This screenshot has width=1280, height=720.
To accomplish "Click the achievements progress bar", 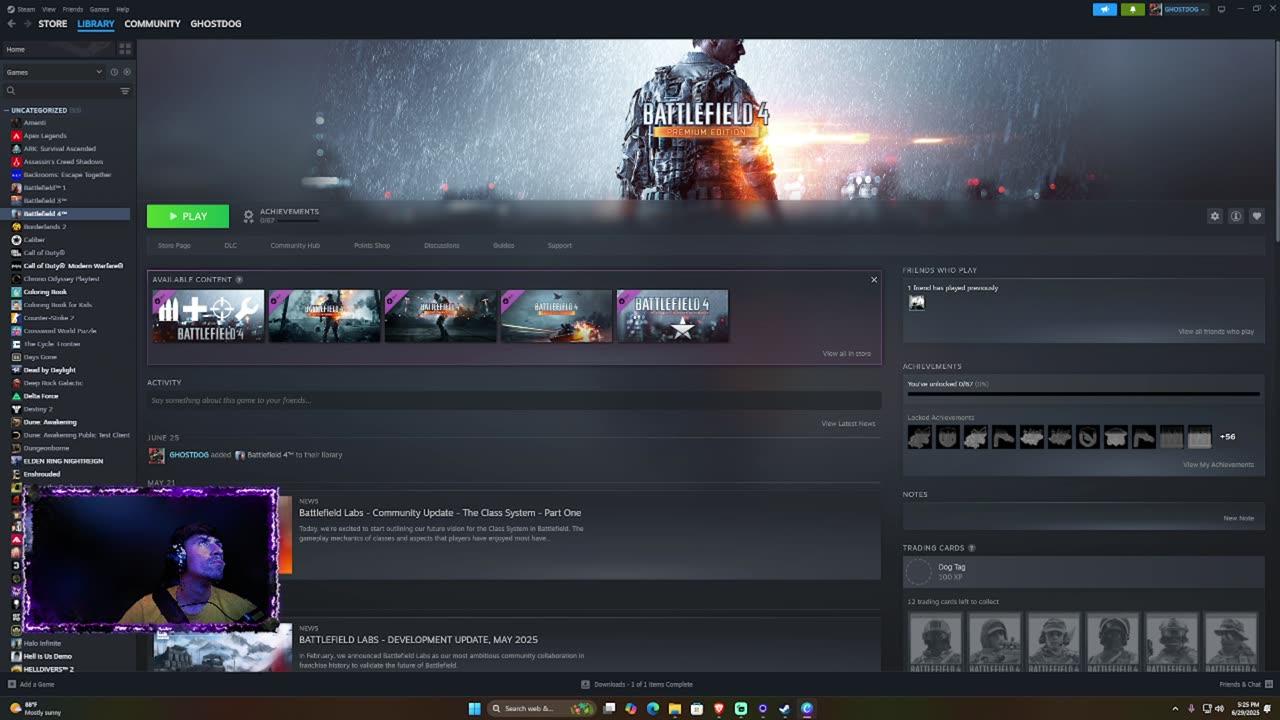I will (1083, 394).
